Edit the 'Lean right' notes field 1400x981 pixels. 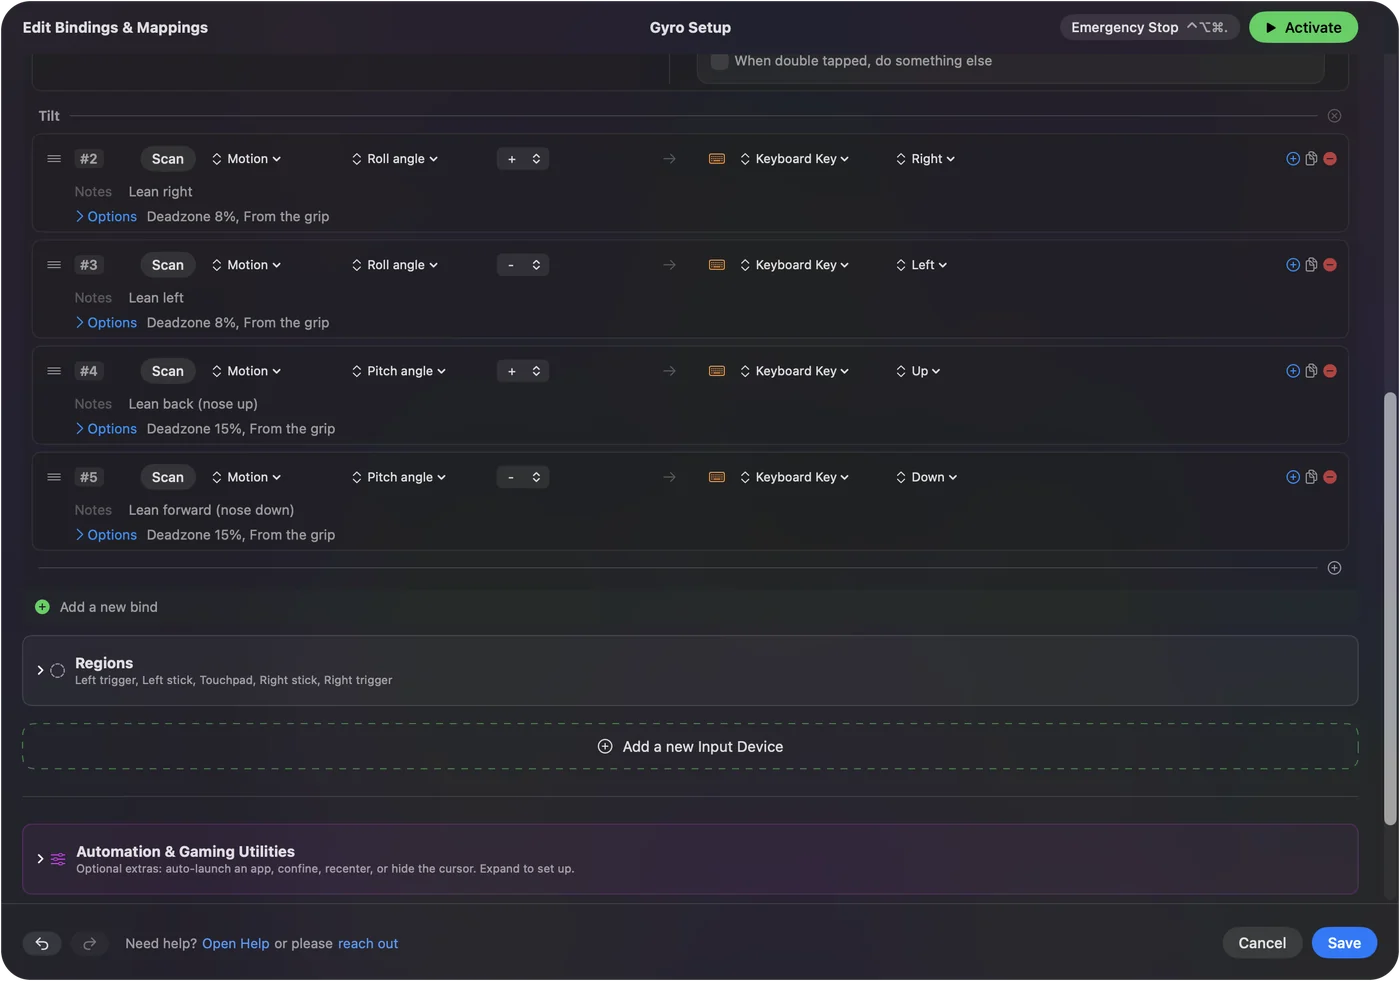[160, 192]
